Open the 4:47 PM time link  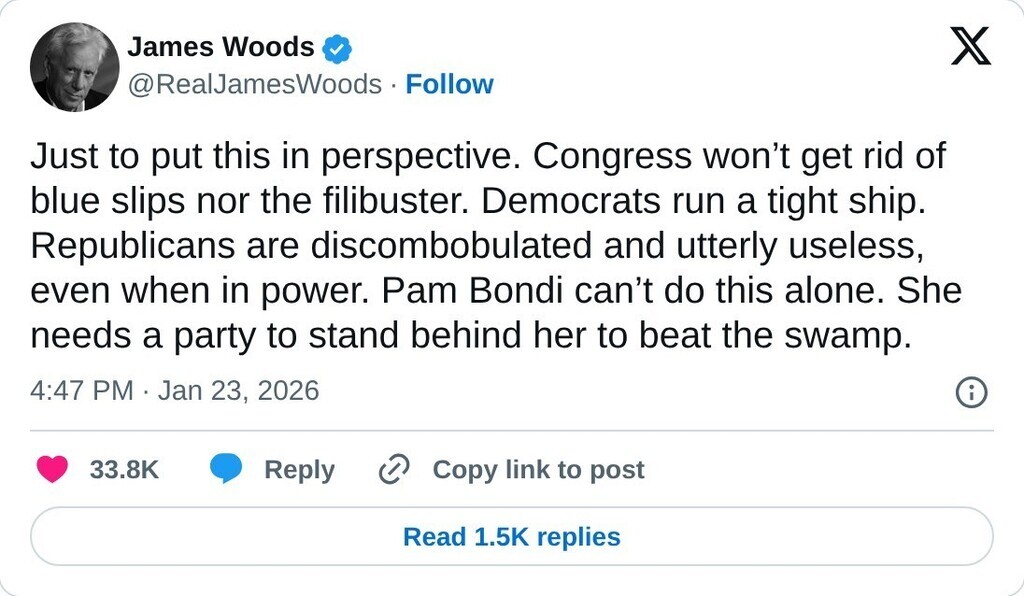[81, 390]
